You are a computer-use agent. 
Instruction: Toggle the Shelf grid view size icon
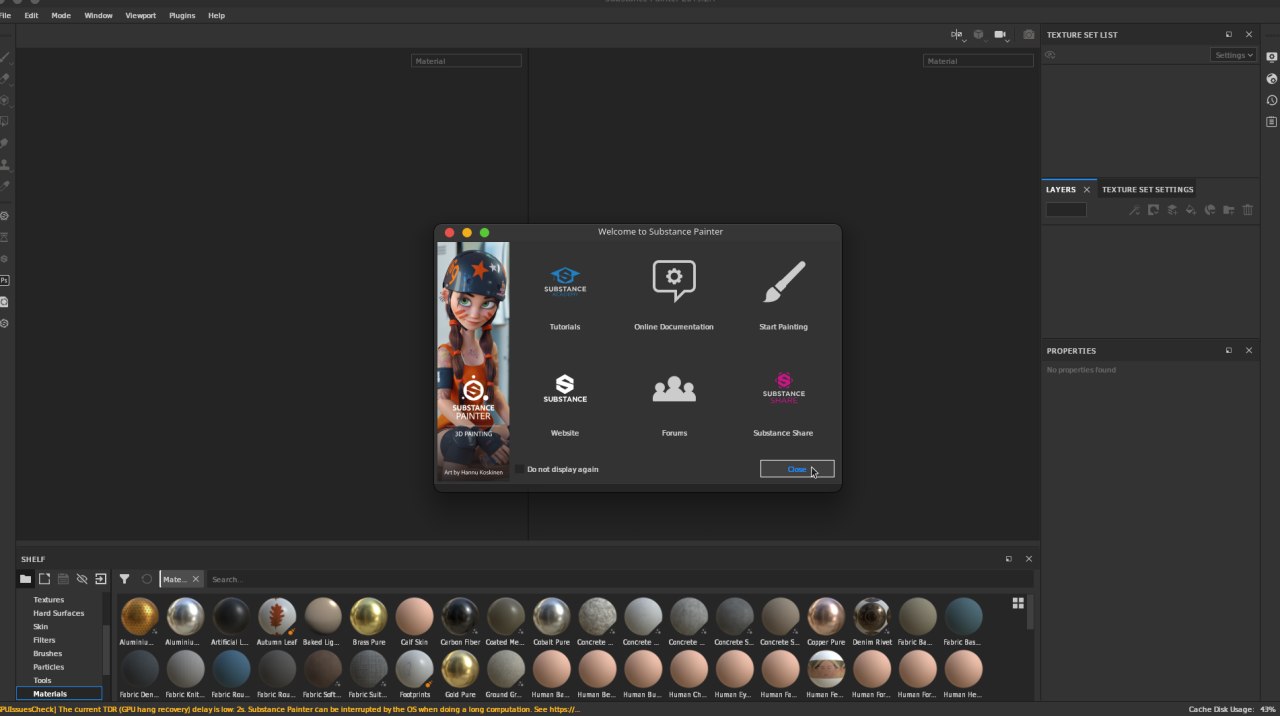pyautogui.click(x=1018, y=603)
